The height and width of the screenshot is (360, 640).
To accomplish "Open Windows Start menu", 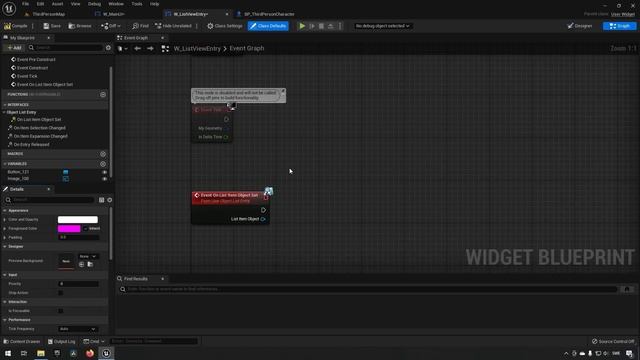I will pos(8,353).
